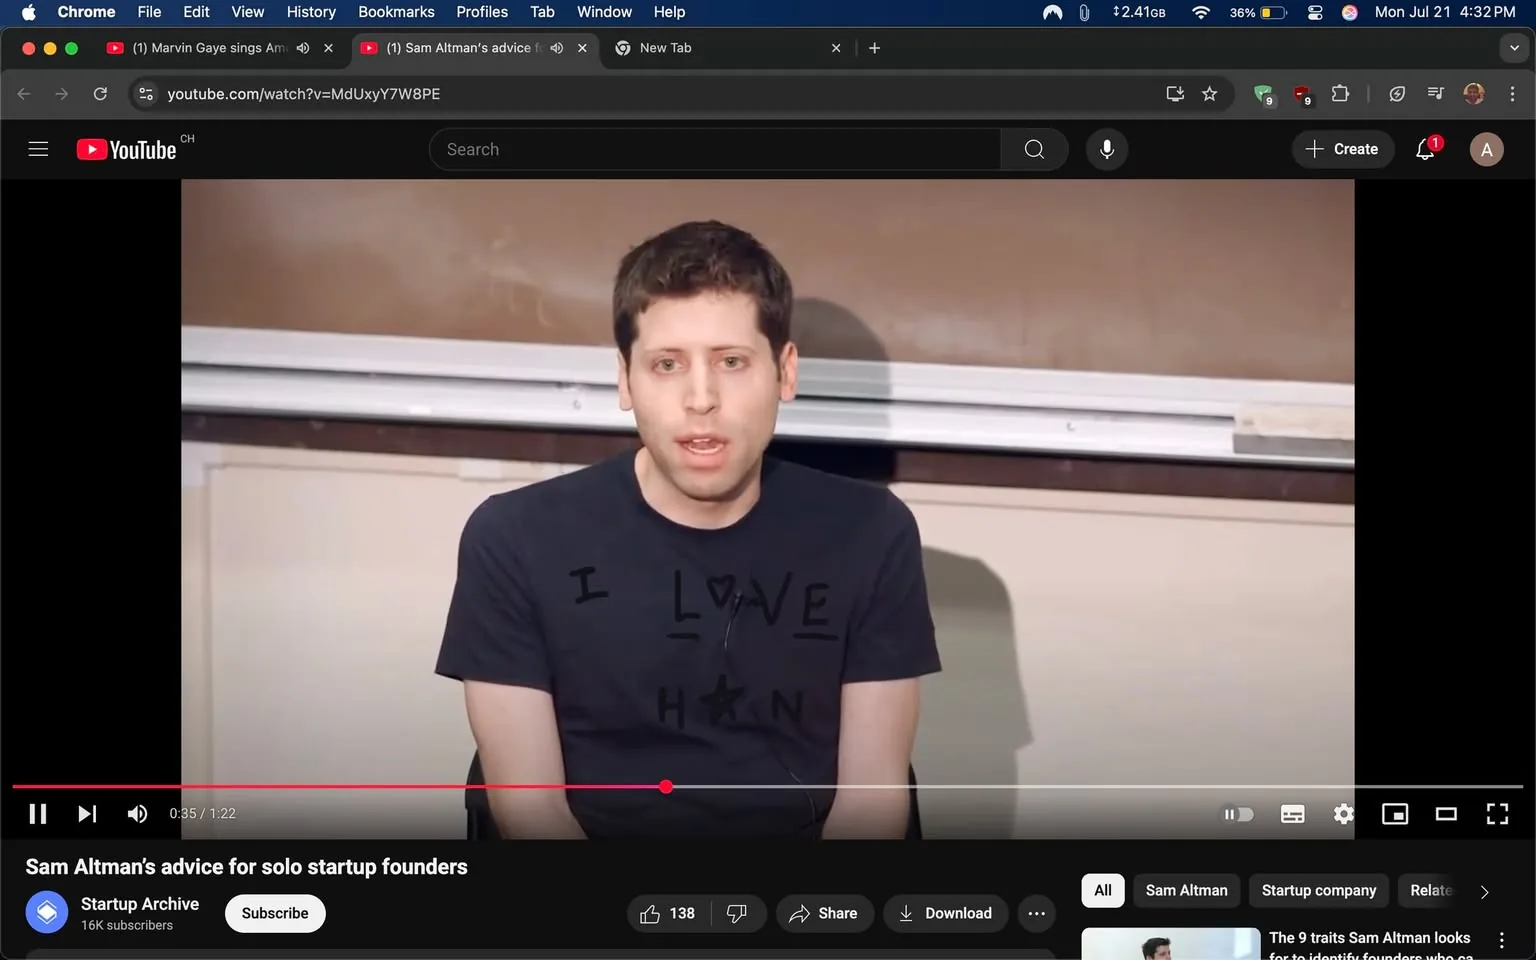Toggle the autoplay switch
1536x960 pixels.
pos(1238,813)
